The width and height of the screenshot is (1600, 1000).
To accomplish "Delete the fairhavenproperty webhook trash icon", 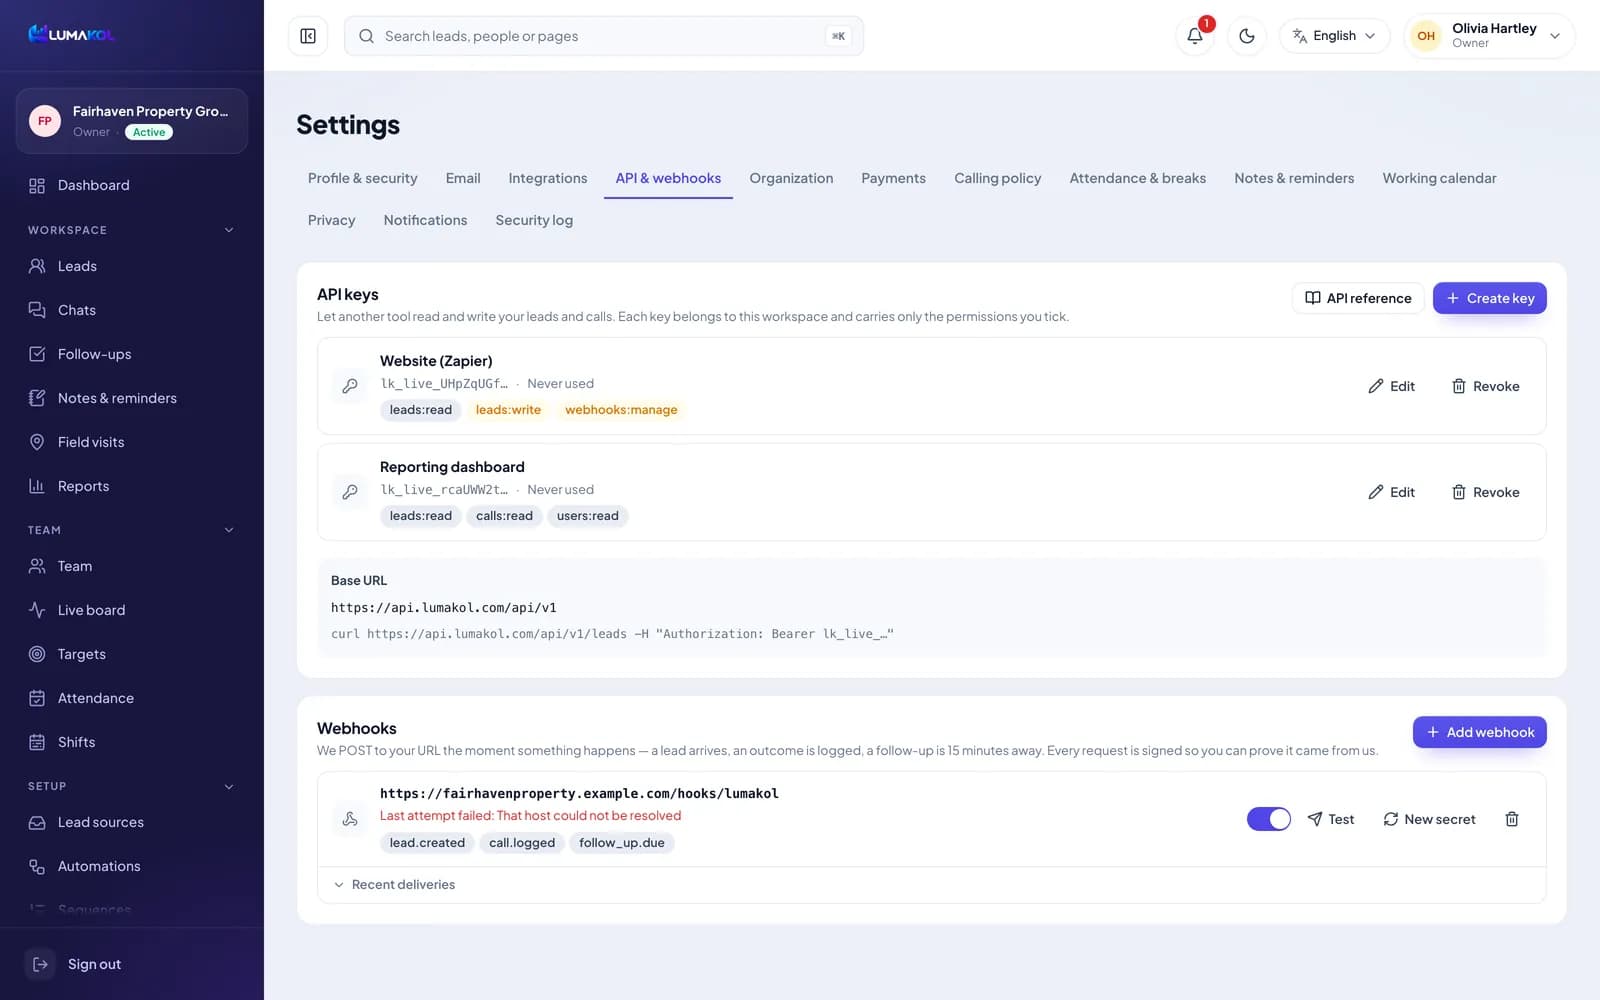I will tap(1512, 819).
